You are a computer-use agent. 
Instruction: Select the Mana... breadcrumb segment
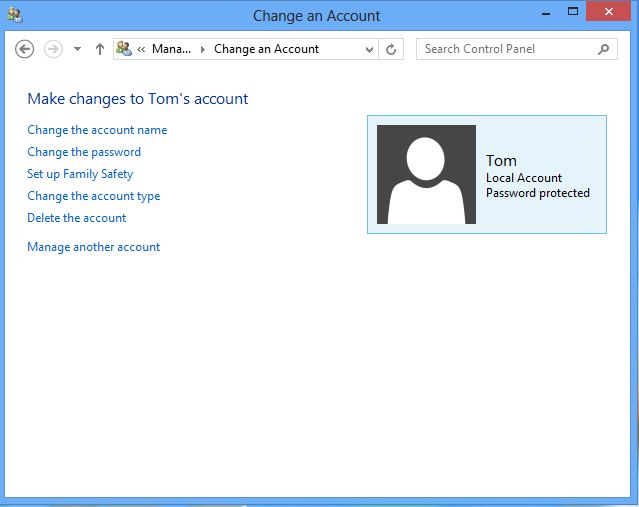coord(171,49)
